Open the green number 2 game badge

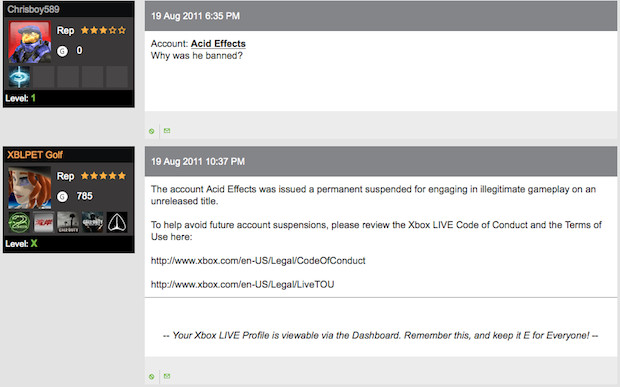point(19,222)
